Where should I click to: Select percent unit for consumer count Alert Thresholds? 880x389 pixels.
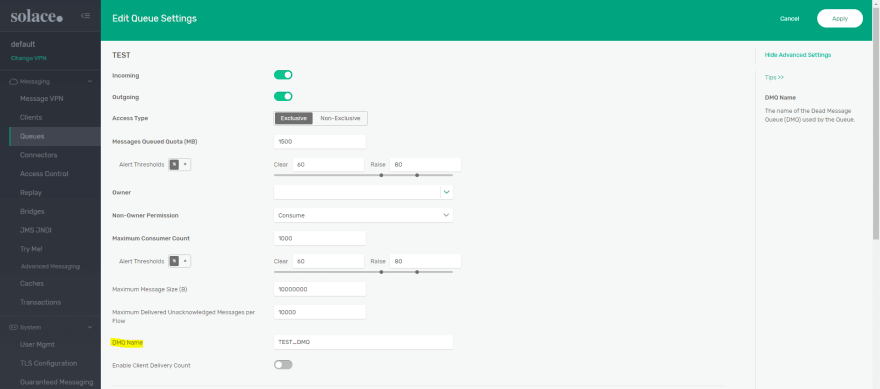[175, 261]
